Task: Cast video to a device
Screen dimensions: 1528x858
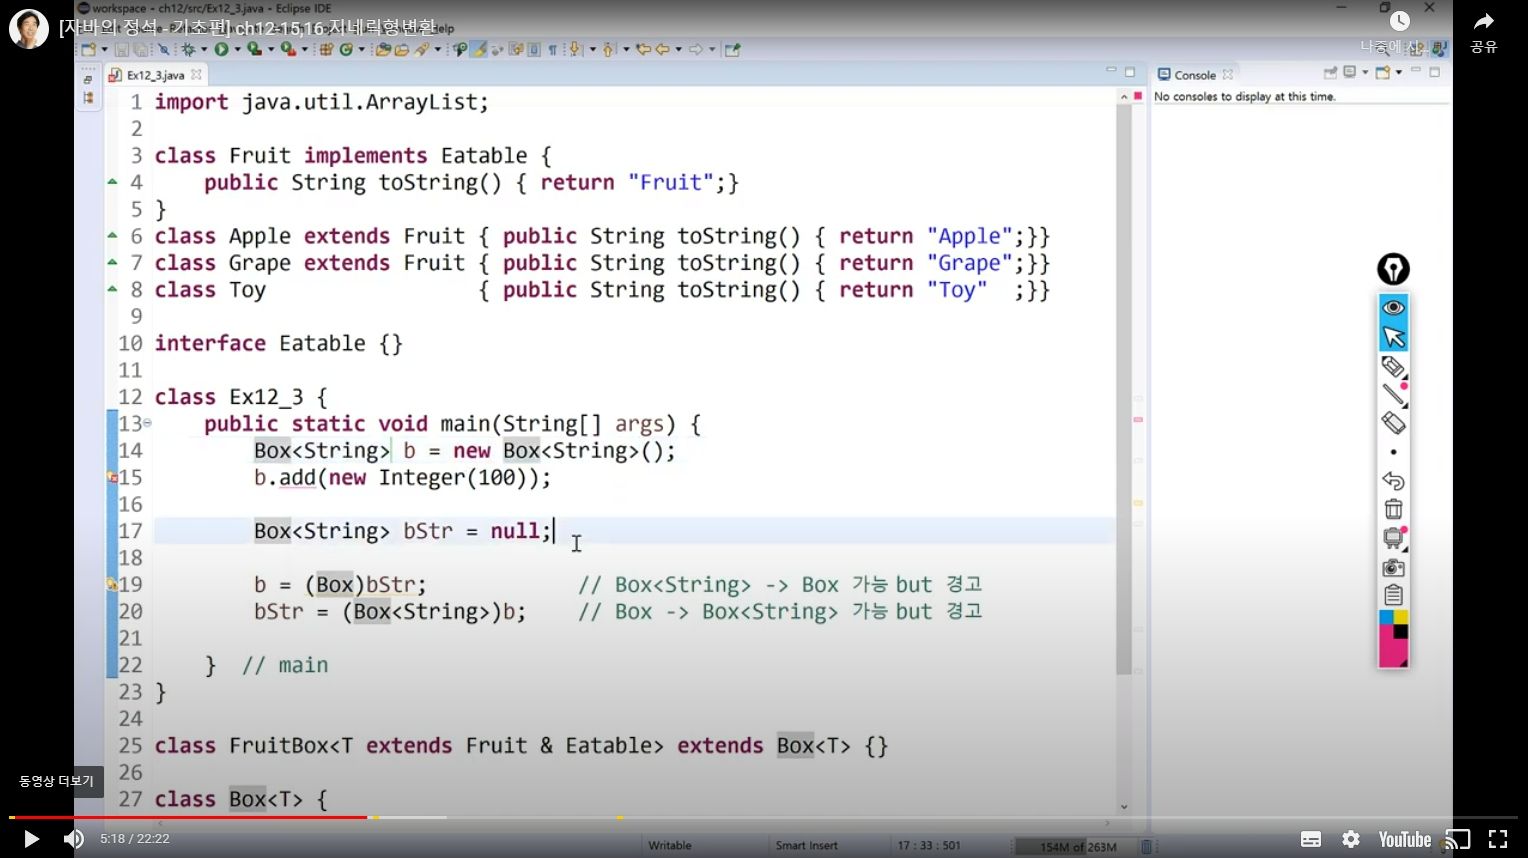Action: (1458, 839)
